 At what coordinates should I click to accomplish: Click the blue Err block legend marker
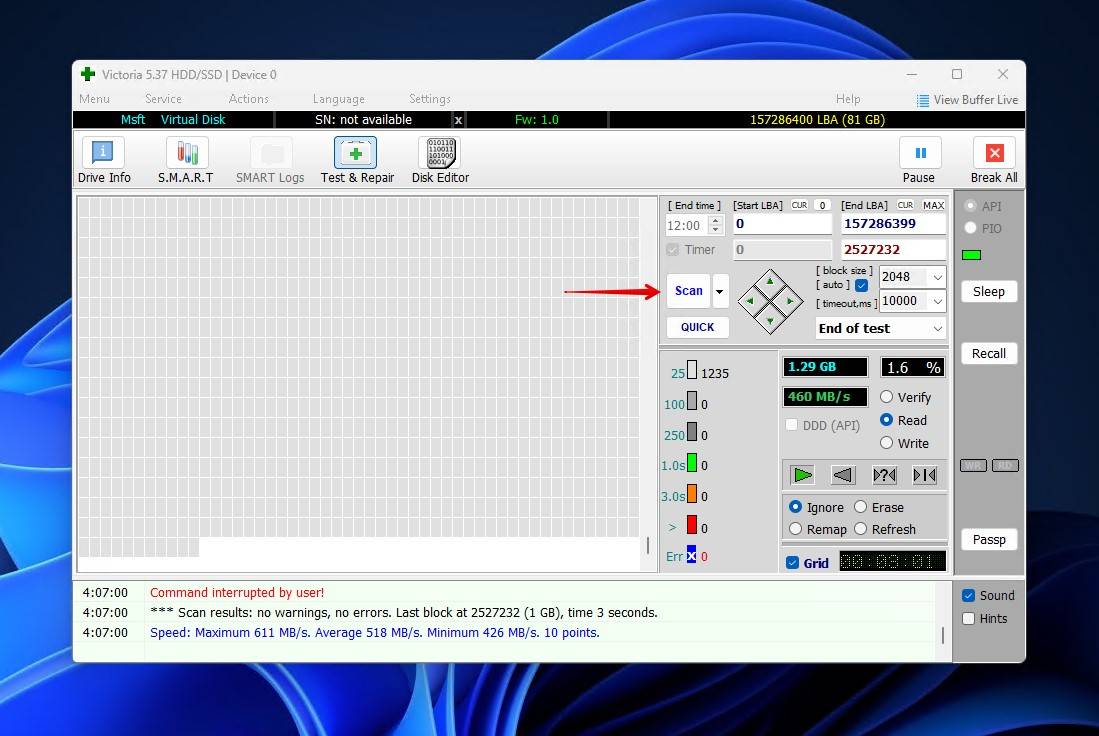pos(692,554)
